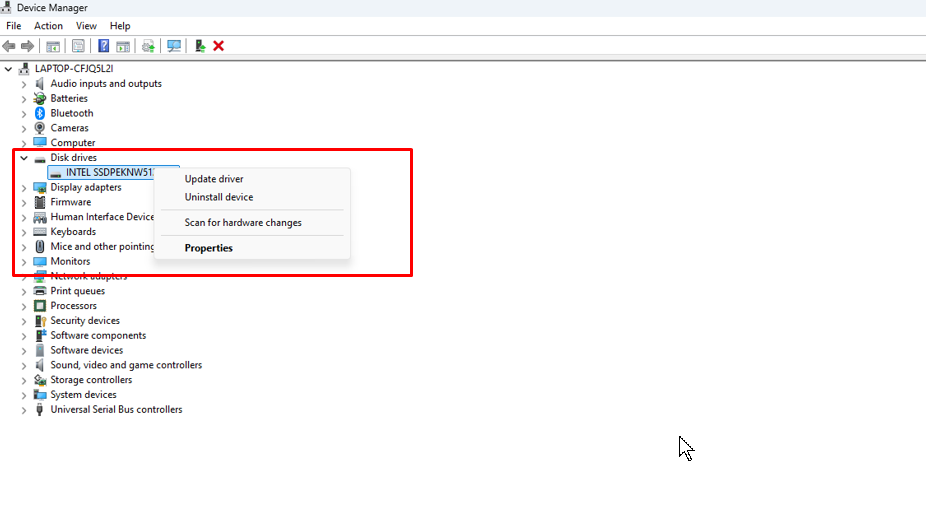Expand the Audio inputs and outputs node
This screenshot has height=514, width=926.
coord(24,84)
